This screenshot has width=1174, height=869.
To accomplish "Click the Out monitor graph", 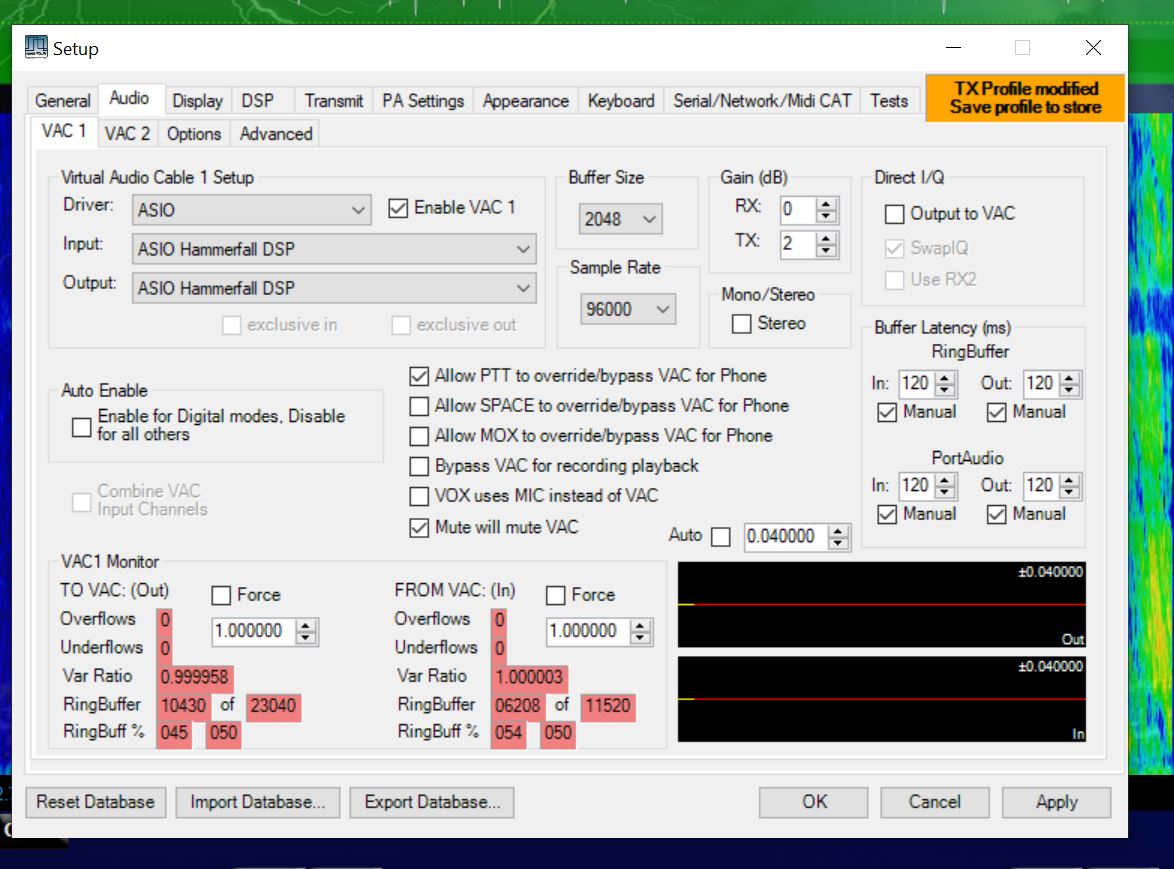I will click(882, 605).
